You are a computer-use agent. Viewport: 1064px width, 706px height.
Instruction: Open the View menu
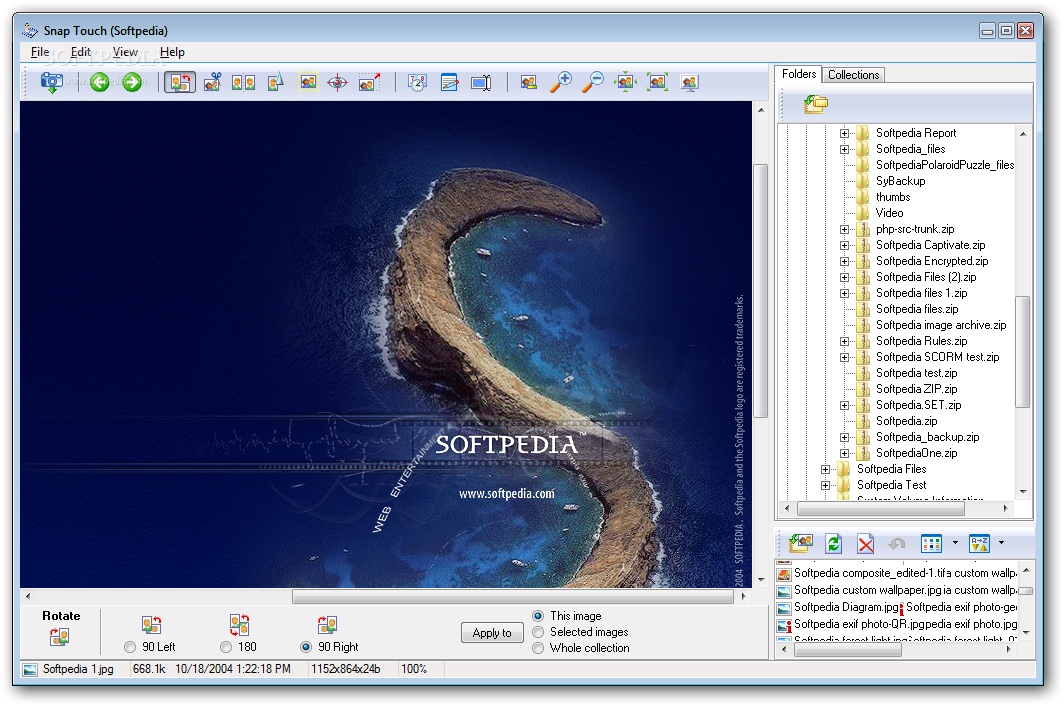(125, 52)
